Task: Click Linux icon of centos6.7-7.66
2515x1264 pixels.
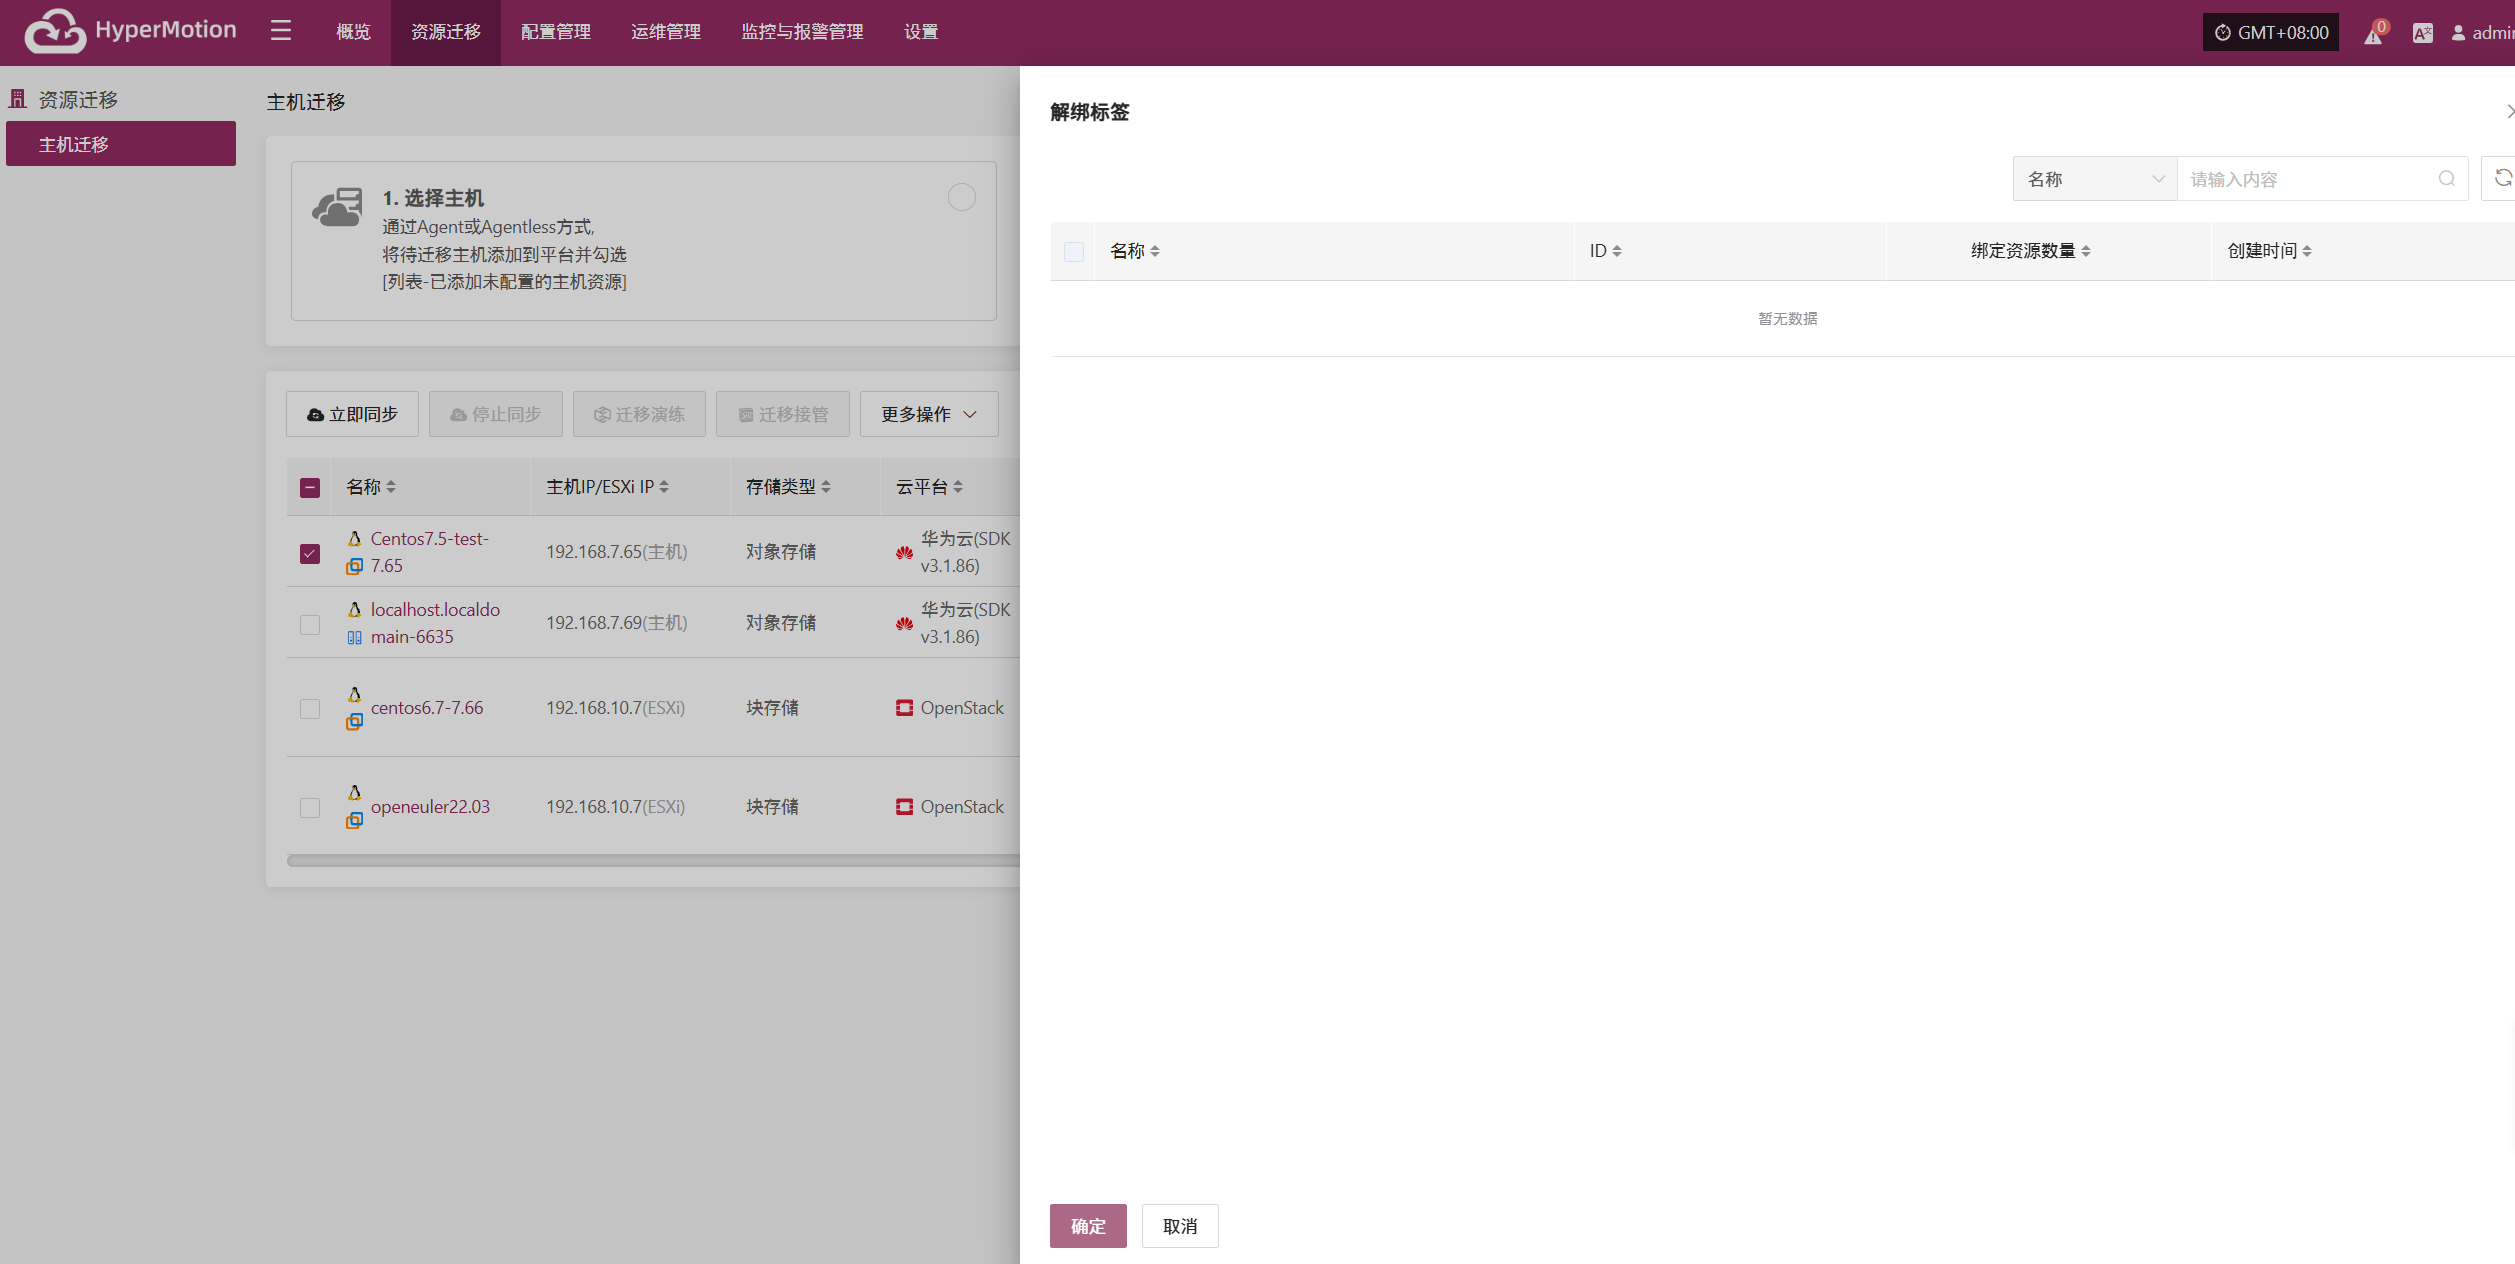Action: tap(354, 694)
